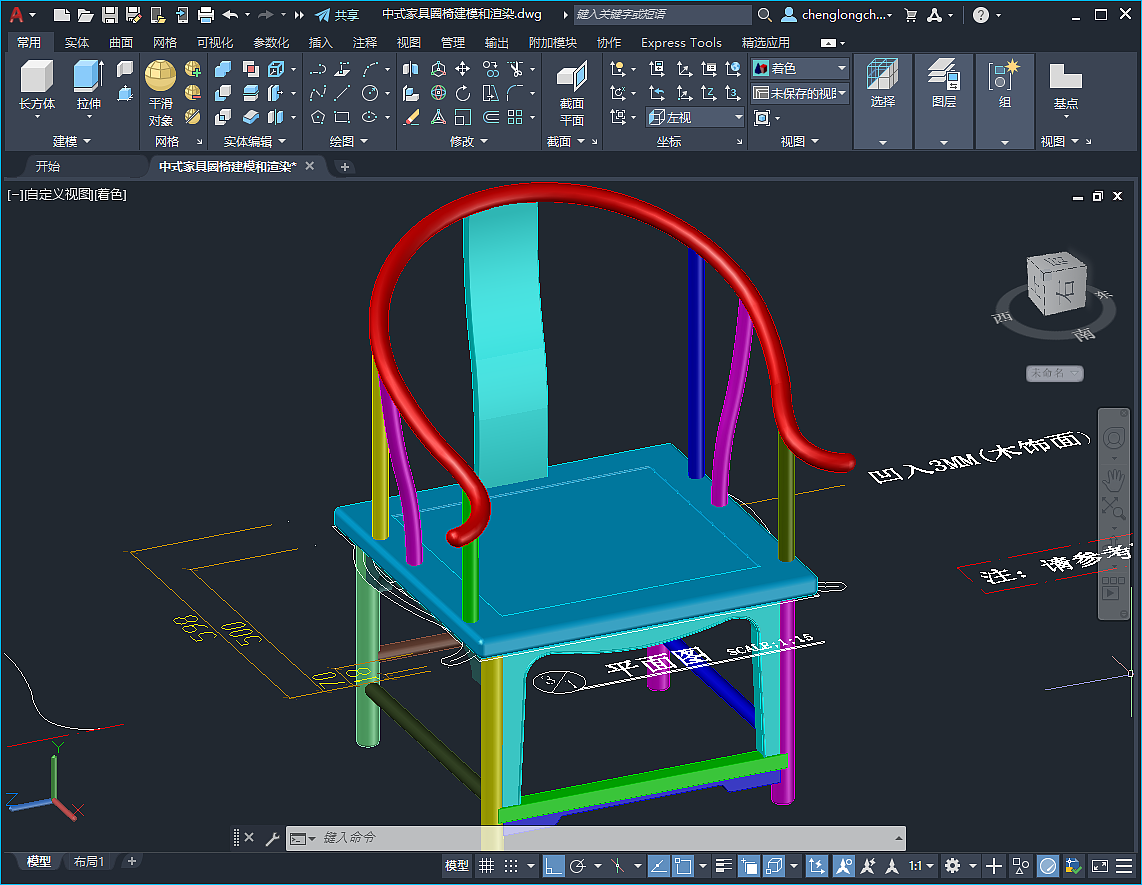1142x885 pixels.
Task: Click the union solid editing icon
Action: tap(223, 69)
